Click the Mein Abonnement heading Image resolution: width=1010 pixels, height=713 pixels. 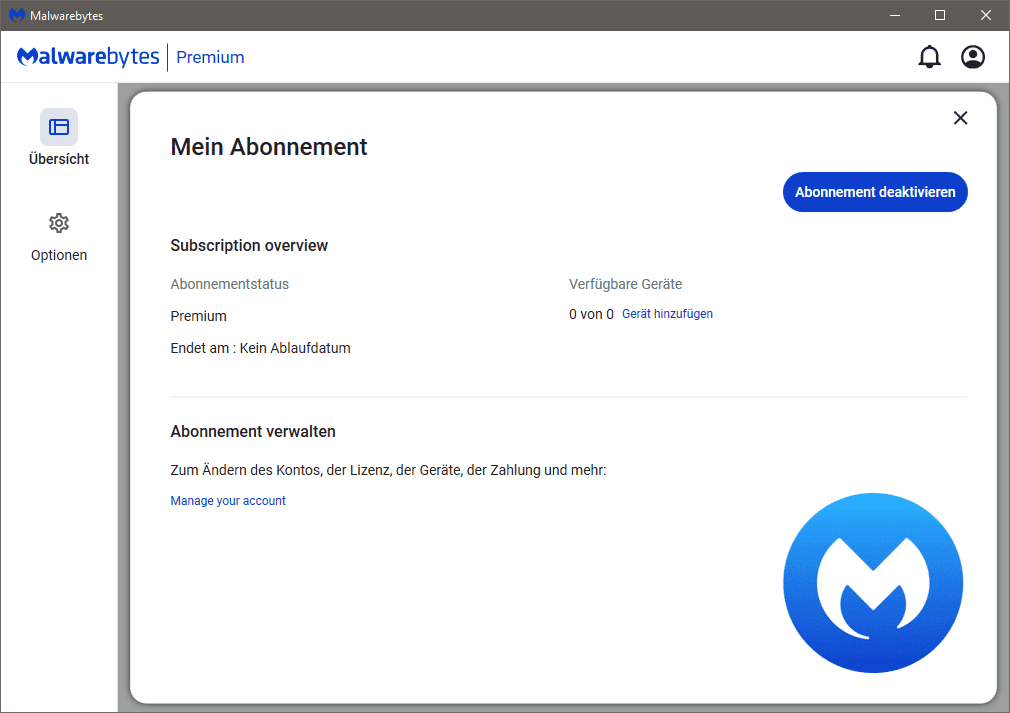pos(269,147)
